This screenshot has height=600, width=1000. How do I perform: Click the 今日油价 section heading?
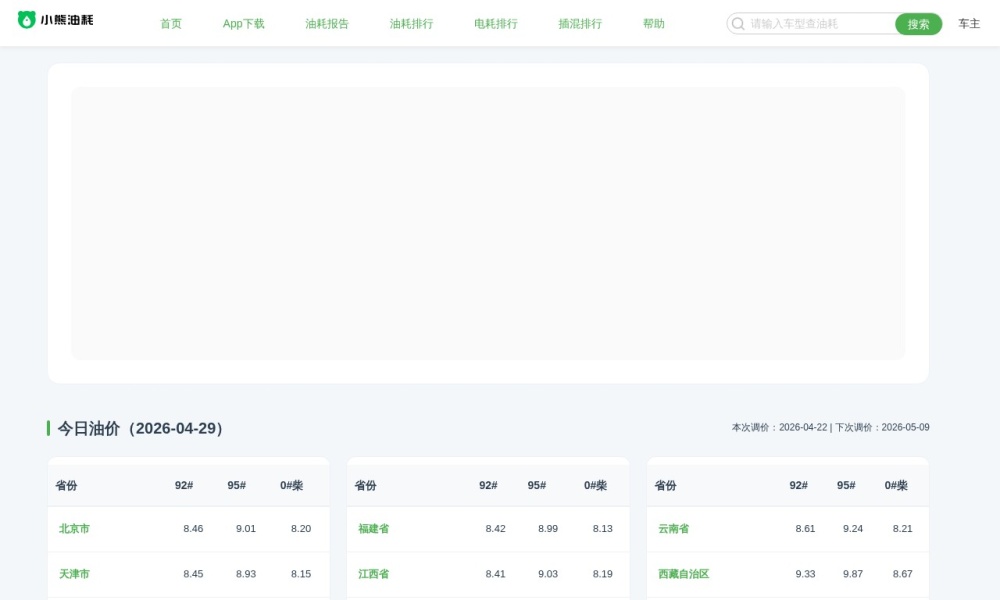click(x=142, y=428)
